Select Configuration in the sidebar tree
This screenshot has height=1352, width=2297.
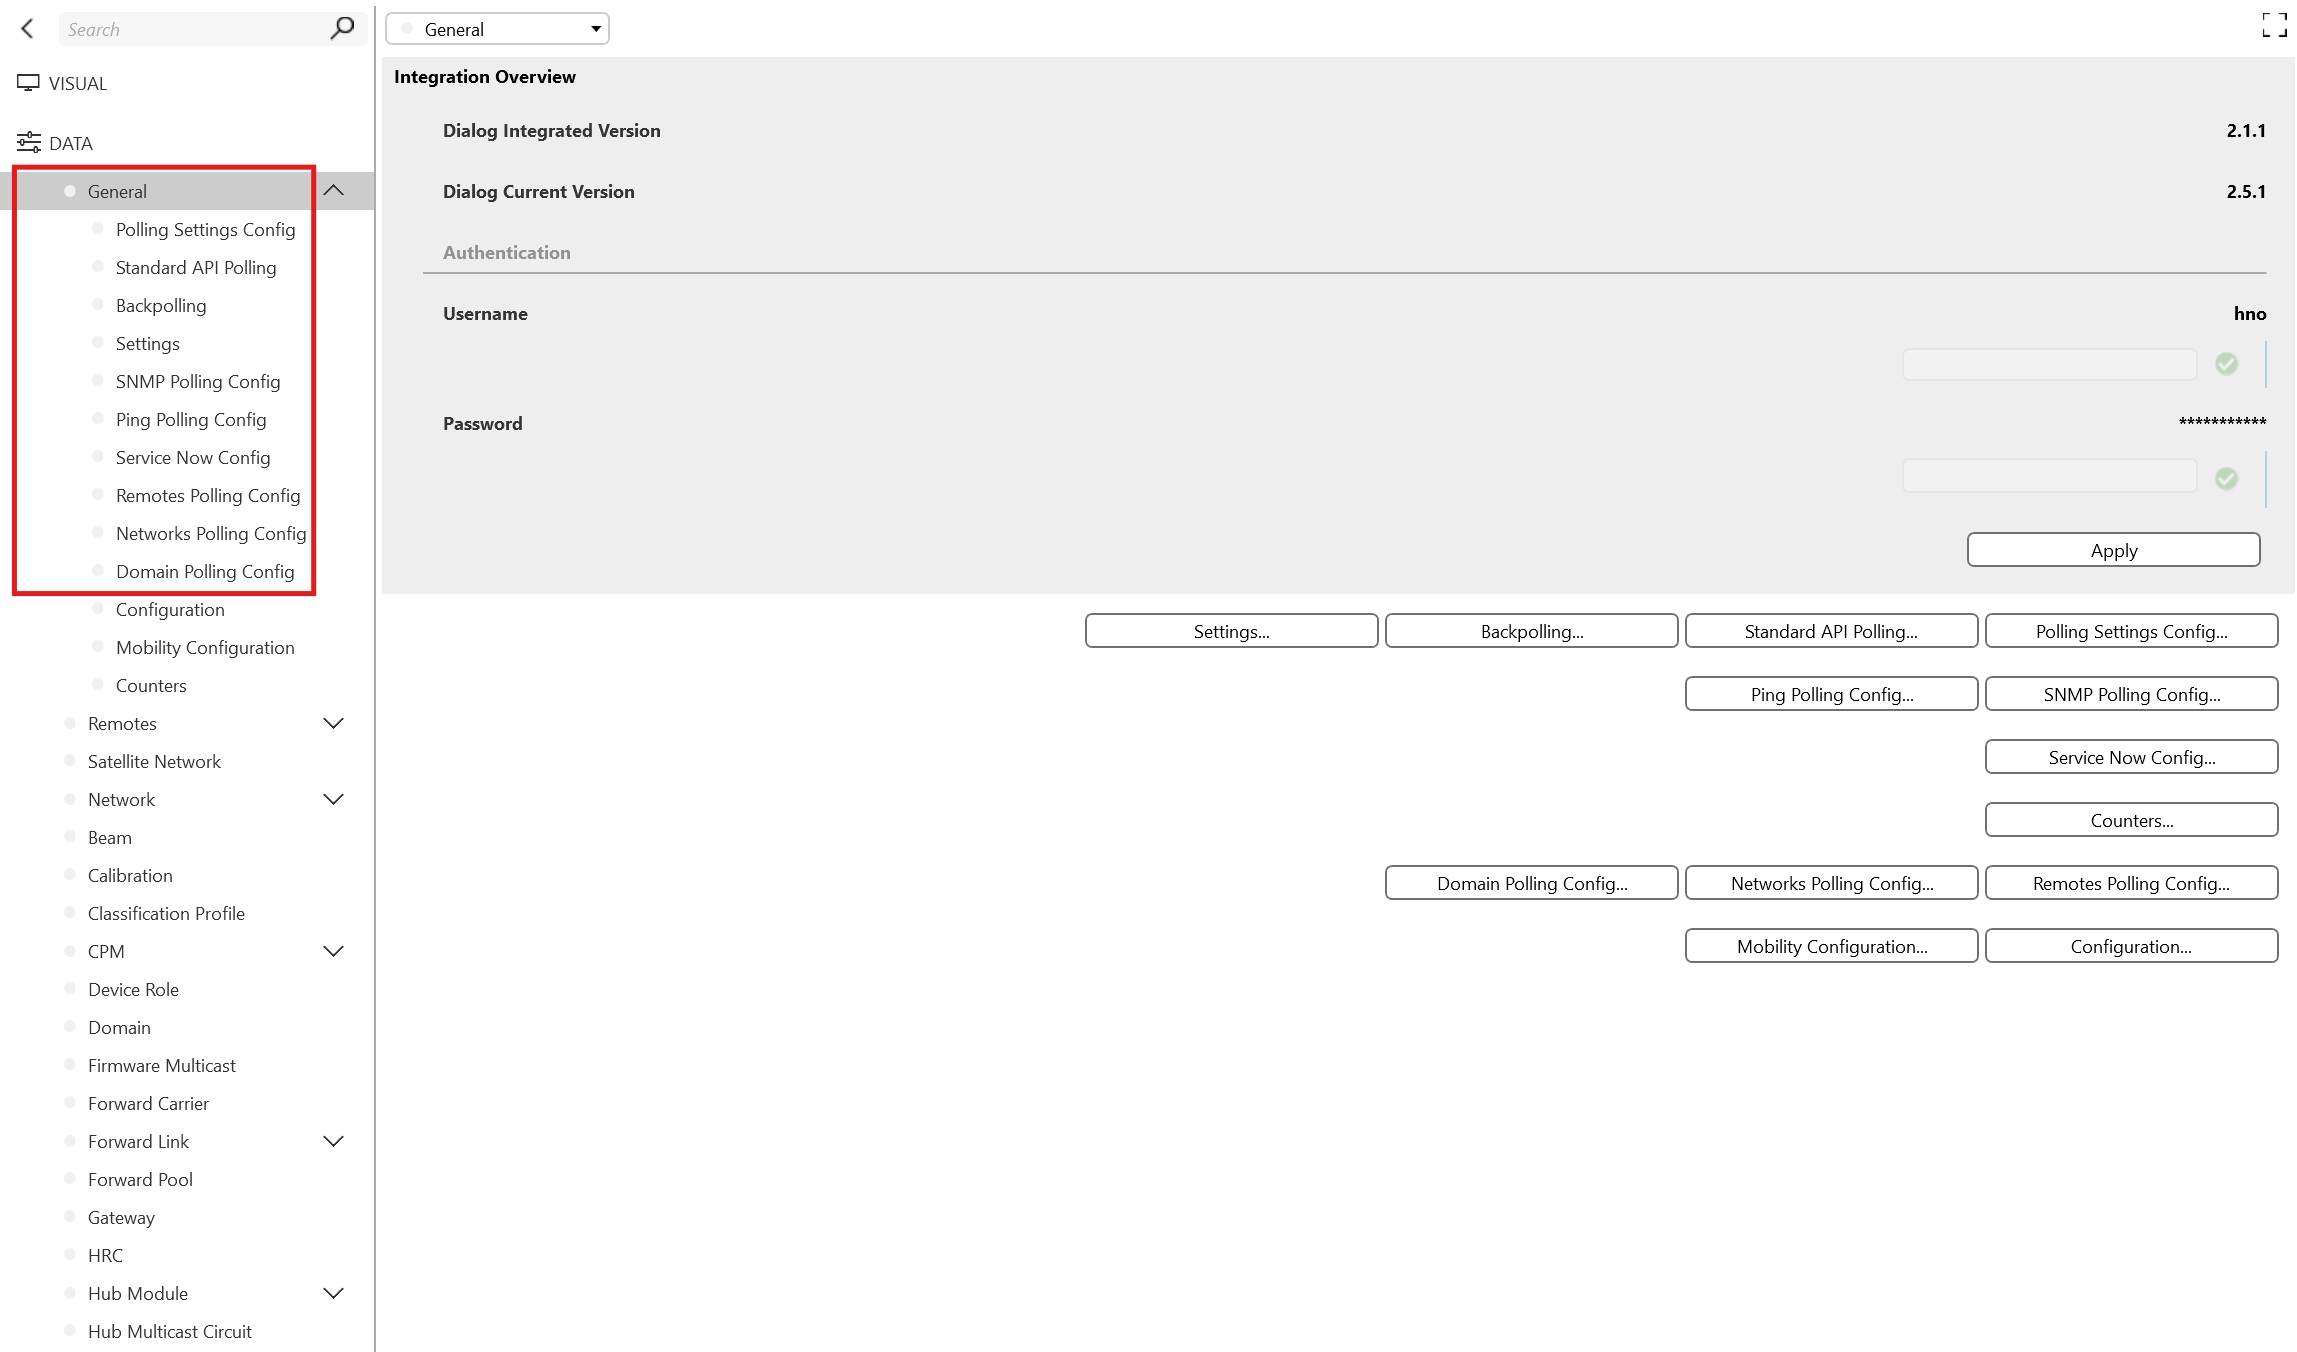170,609
